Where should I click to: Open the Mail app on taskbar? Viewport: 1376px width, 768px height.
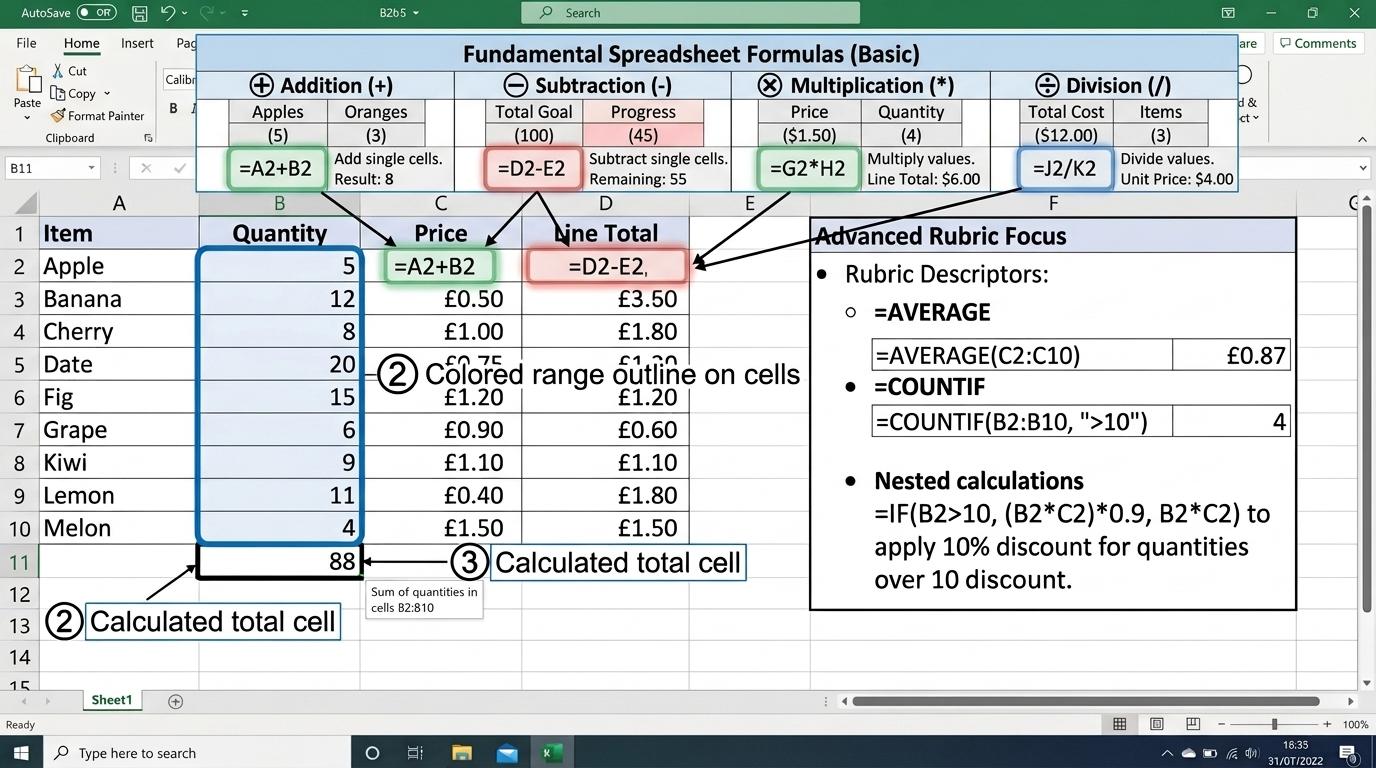click(x=507, y=753)
